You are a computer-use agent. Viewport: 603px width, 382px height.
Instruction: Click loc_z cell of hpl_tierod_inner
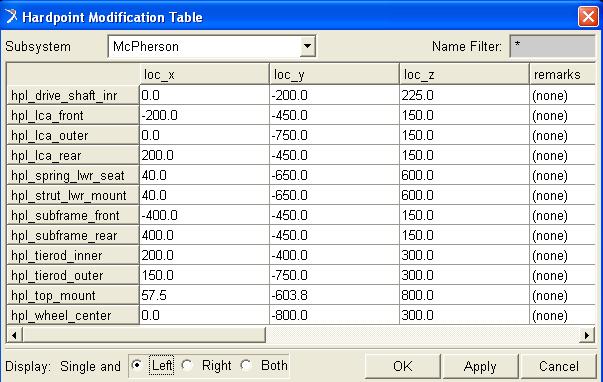(x=465, y=255)
